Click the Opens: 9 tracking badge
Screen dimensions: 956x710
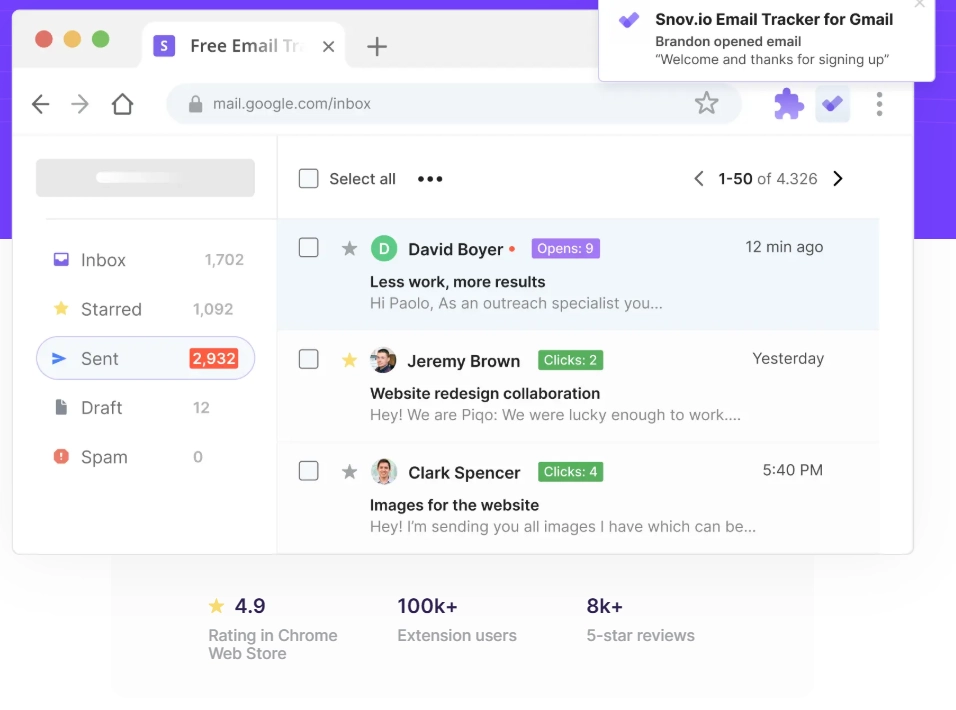[x=565, y=248]
